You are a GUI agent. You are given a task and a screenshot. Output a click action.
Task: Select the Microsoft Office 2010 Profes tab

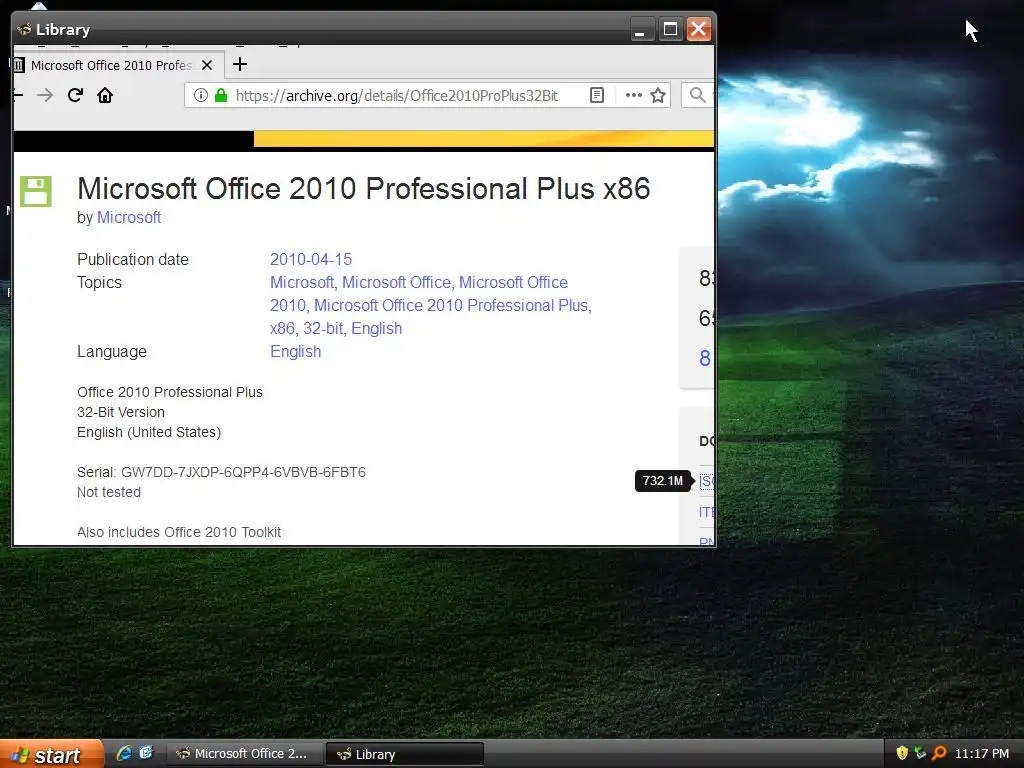[111, 65]
